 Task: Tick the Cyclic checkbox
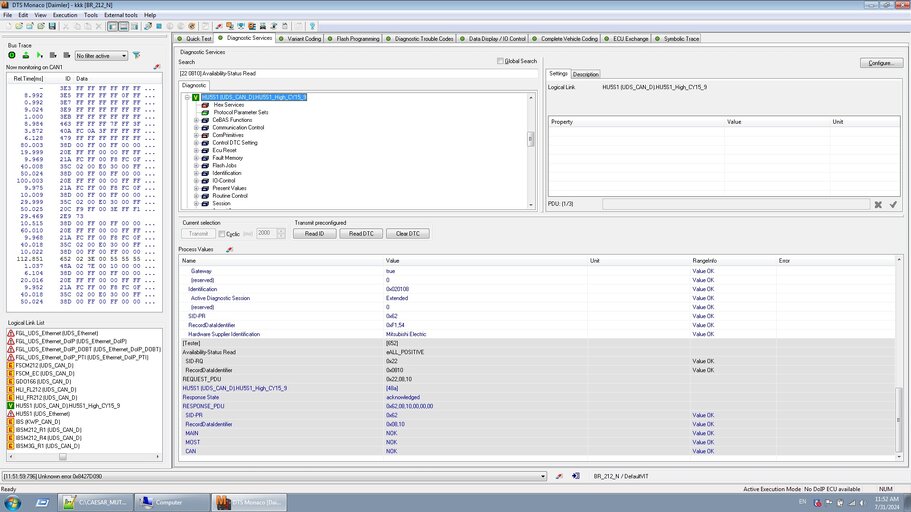222,234
